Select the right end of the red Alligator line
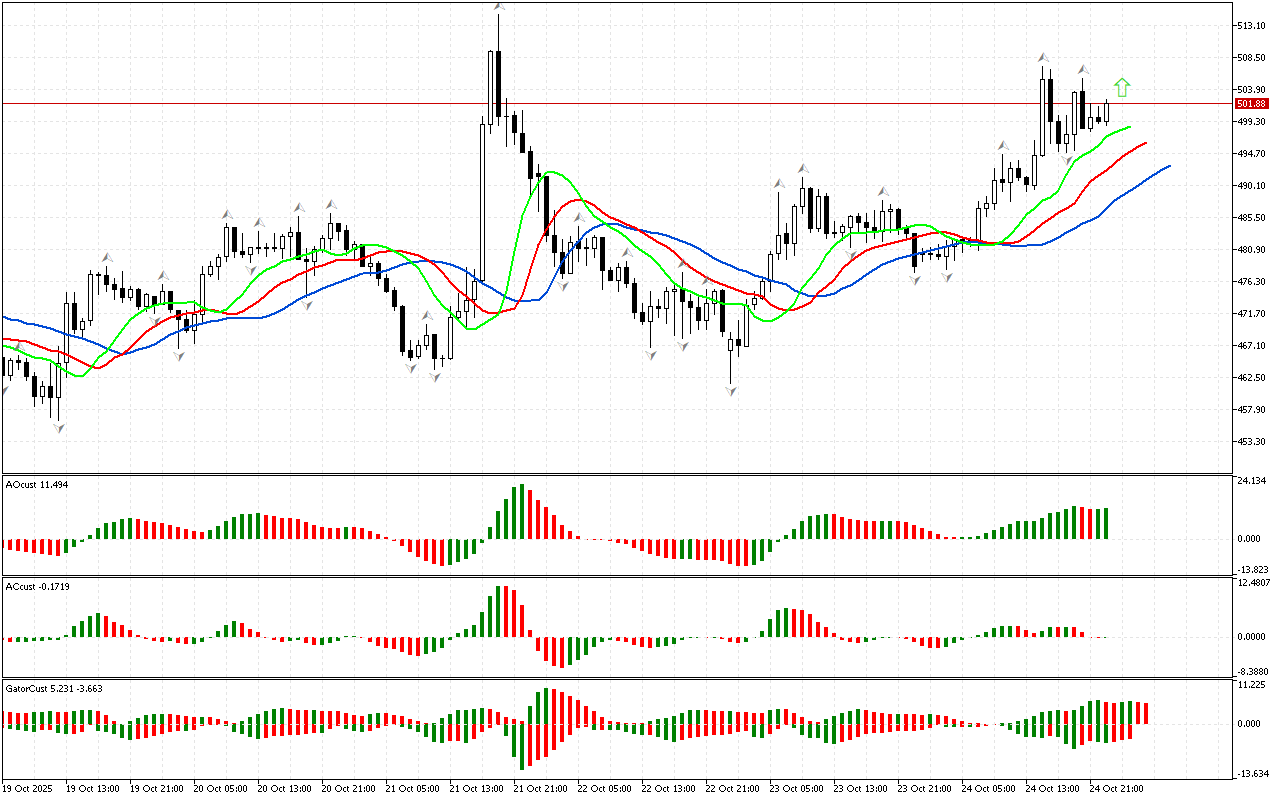1280x800 pixels. [1145, 143]
